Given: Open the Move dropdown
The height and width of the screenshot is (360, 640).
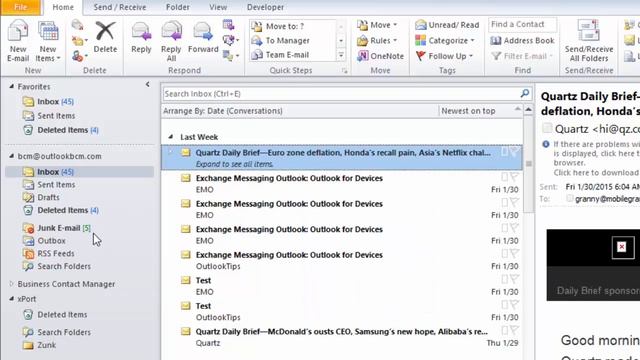Looking at the screenshot, I should (377, 25).
